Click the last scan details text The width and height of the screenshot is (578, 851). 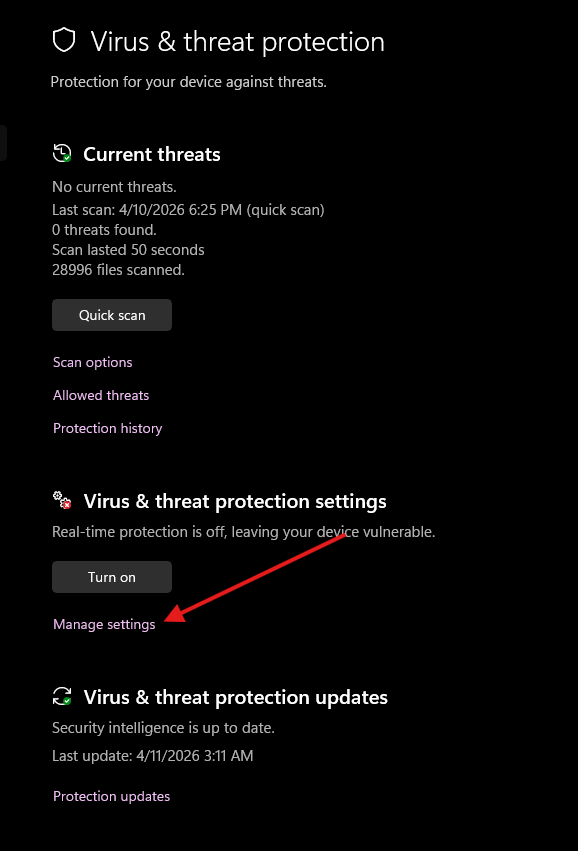point(188,209)
